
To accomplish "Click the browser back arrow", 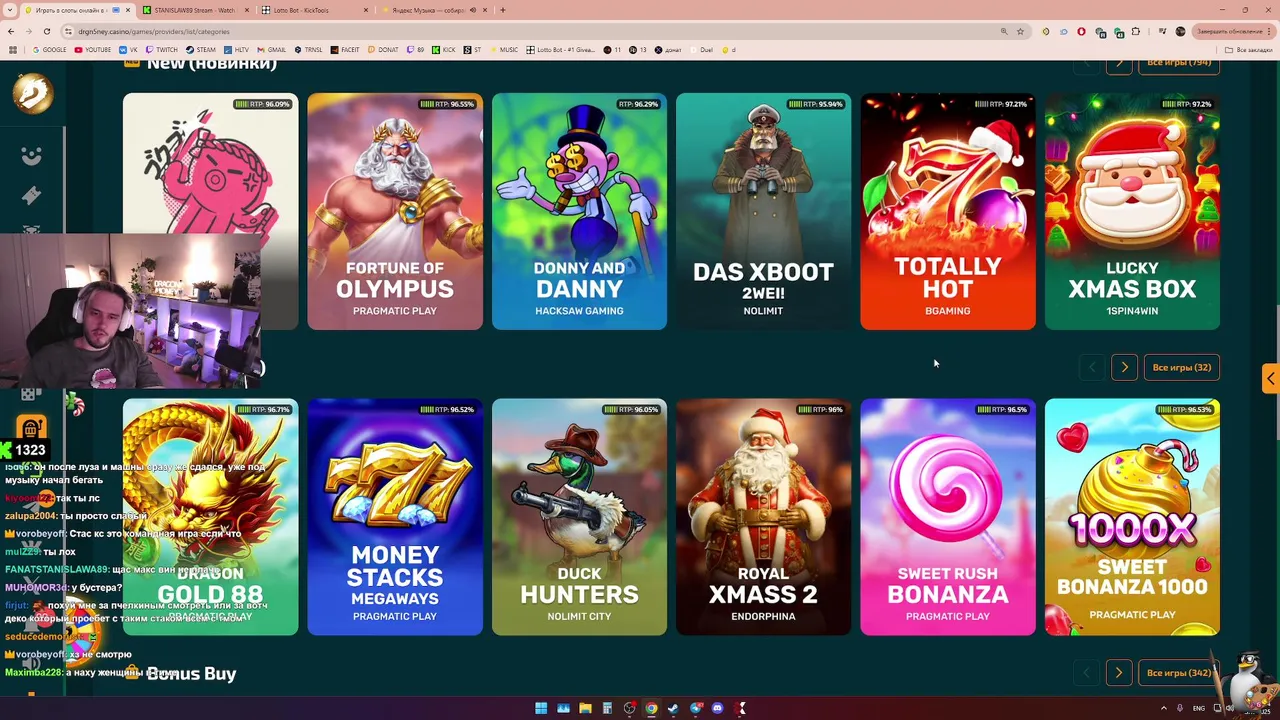I will (11, 31).
